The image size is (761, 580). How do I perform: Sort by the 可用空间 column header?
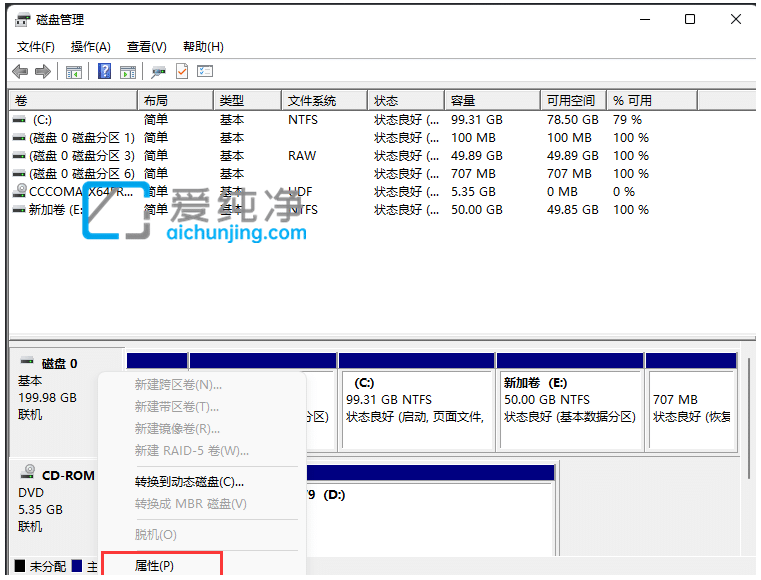tap(574, 100)
